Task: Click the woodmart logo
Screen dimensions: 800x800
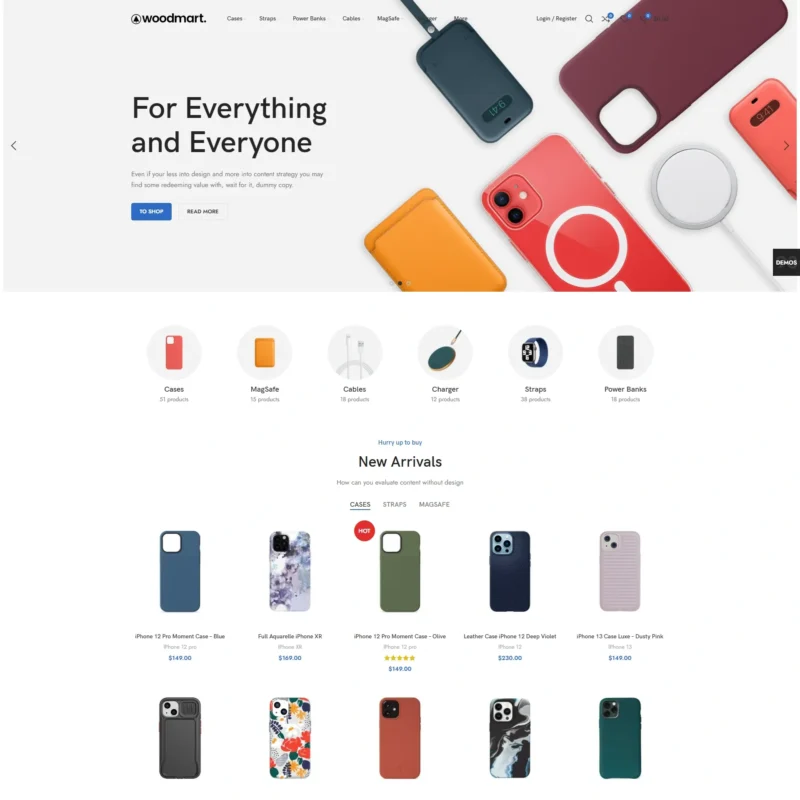Action: point(169,18)
